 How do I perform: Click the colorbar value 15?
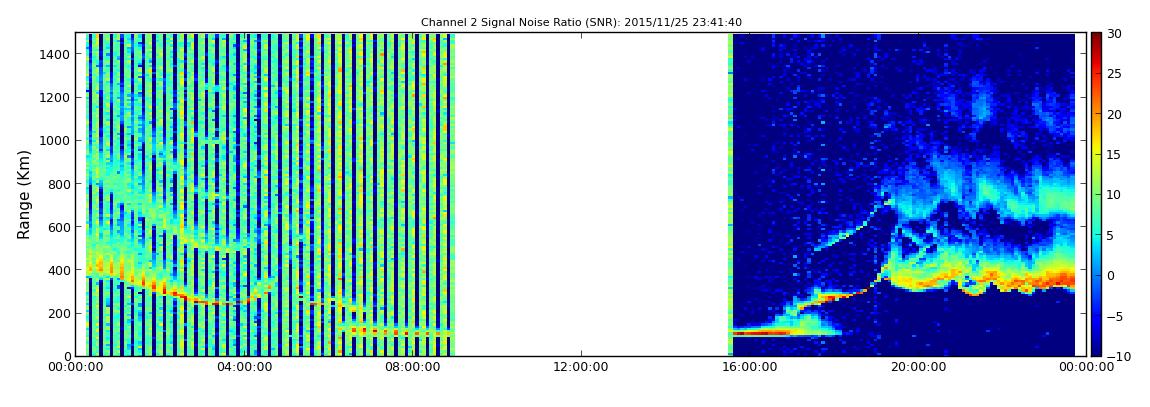tap(1115, 155)
